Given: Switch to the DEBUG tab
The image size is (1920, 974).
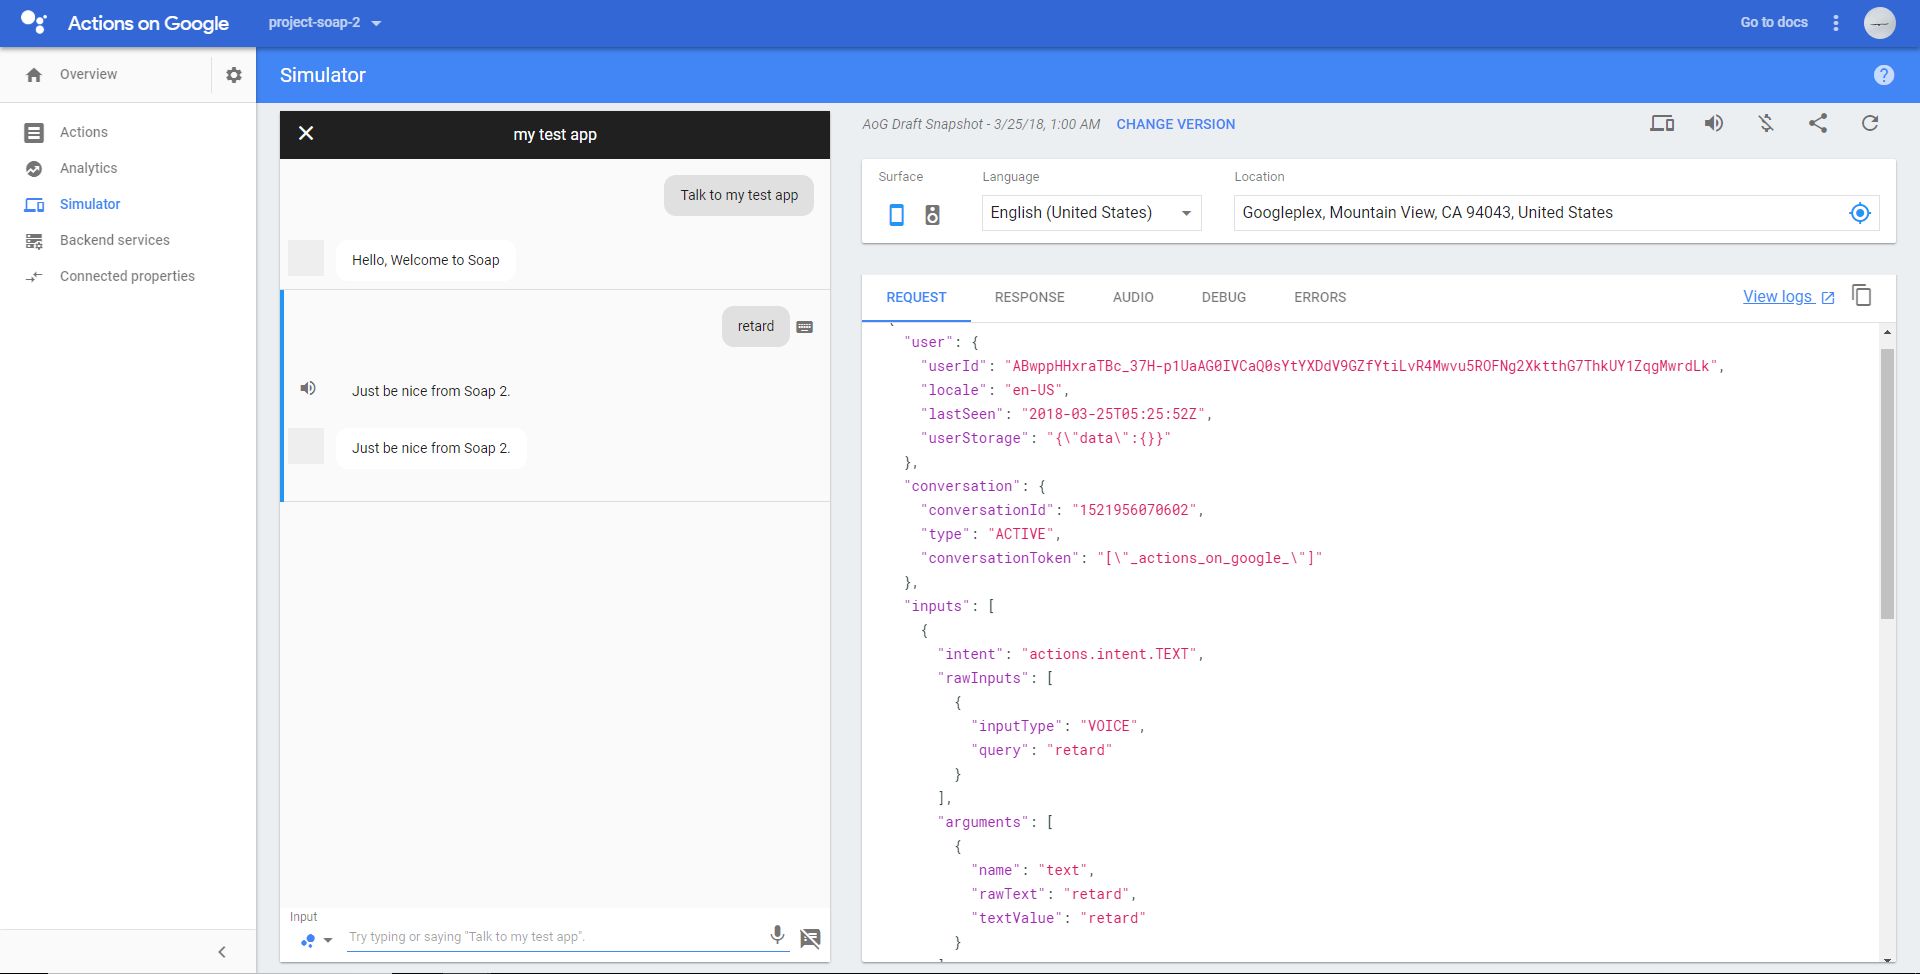Looking at the screenshot, I should pyautogui.click(x=1224, y=298).
